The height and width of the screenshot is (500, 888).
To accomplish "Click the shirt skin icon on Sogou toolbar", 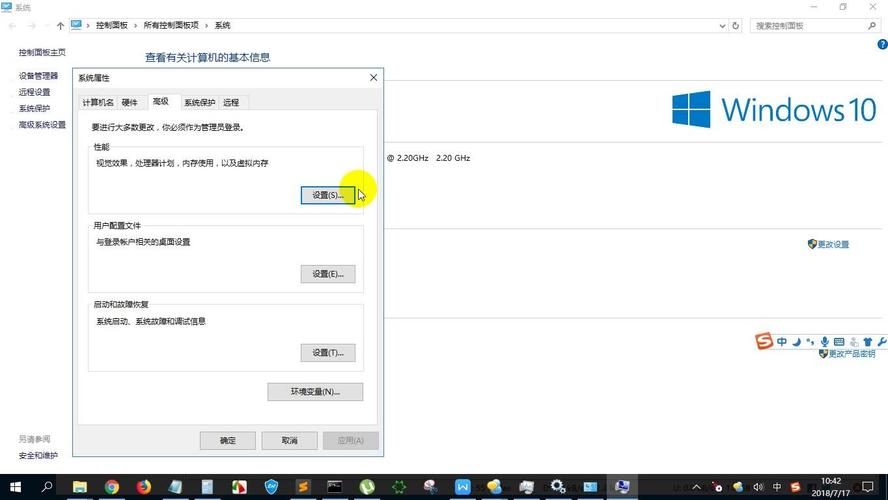I will (868, 341).
